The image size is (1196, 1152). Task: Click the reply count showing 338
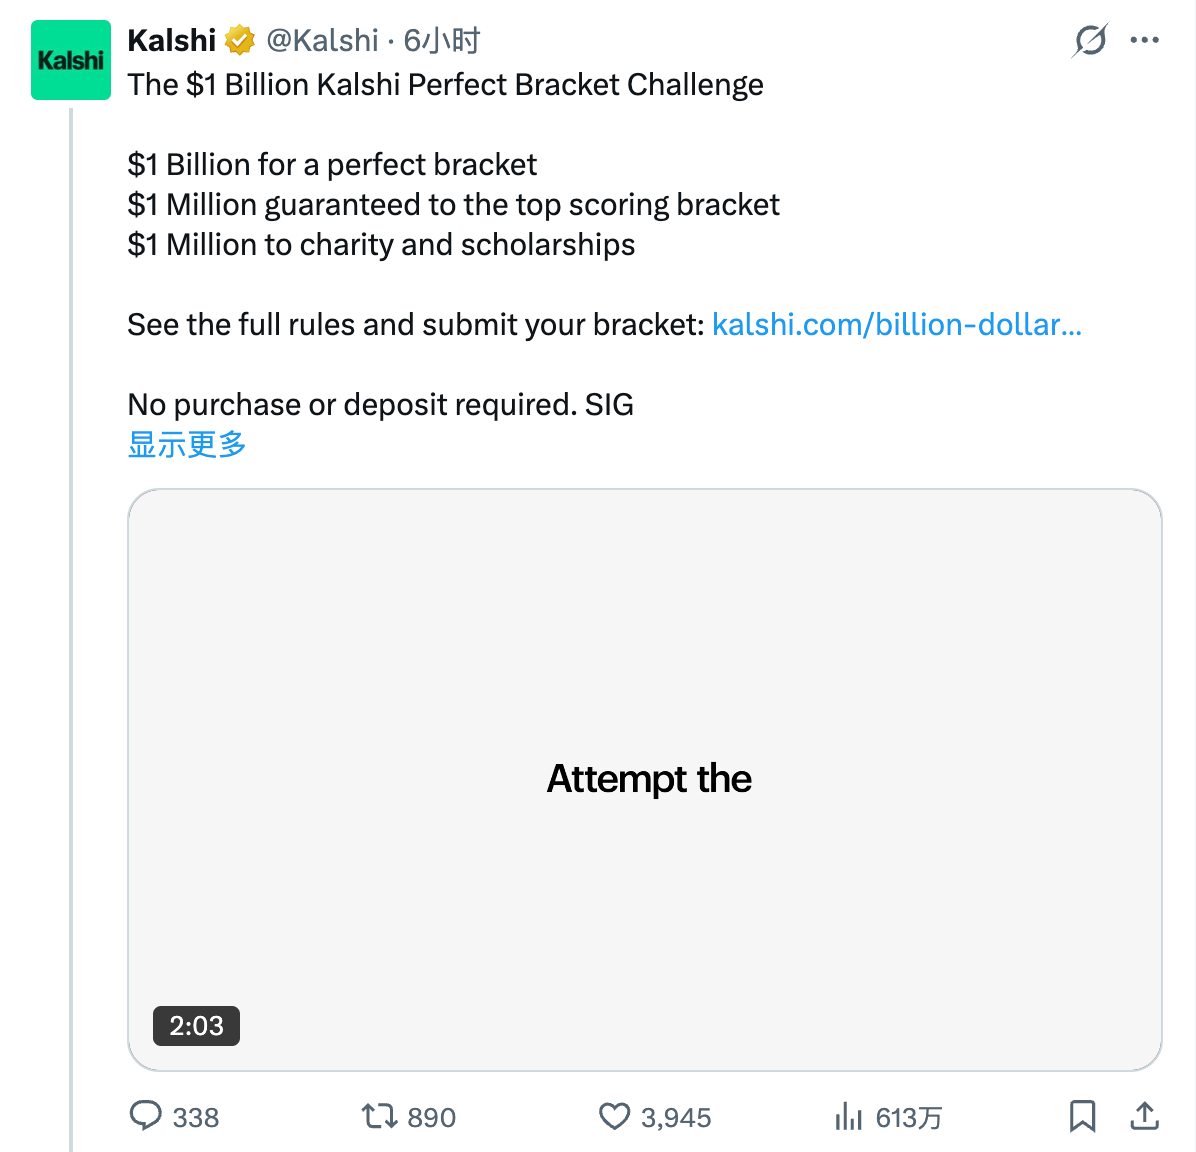tap(199, 1117)
